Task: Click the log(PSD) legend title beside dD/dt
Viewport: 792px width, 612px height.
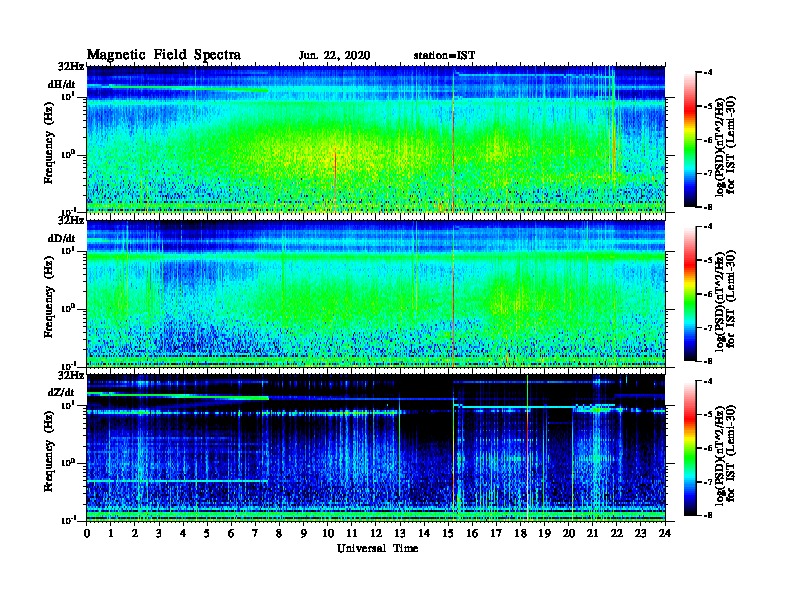Action: click(724, 300)
